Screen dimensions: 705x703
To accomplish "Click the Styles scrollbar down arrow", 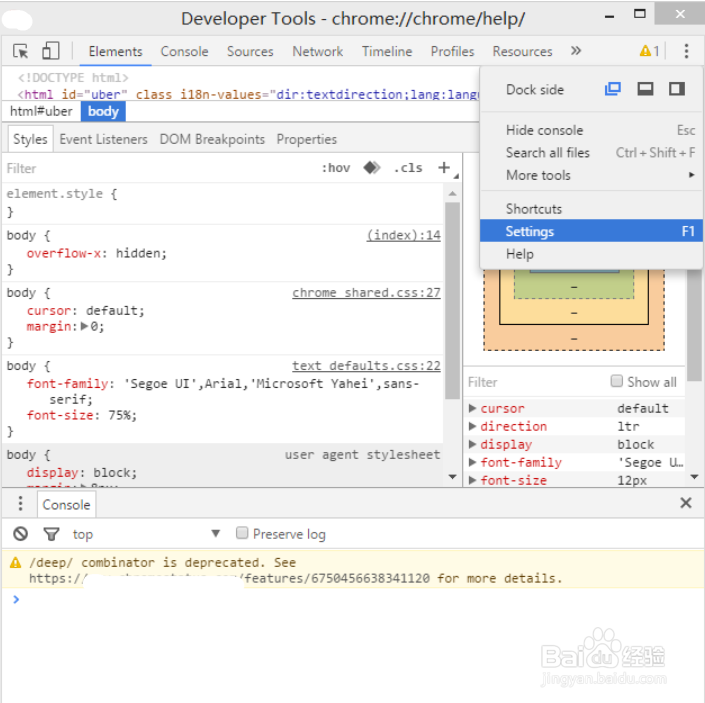I will [452, 476].
